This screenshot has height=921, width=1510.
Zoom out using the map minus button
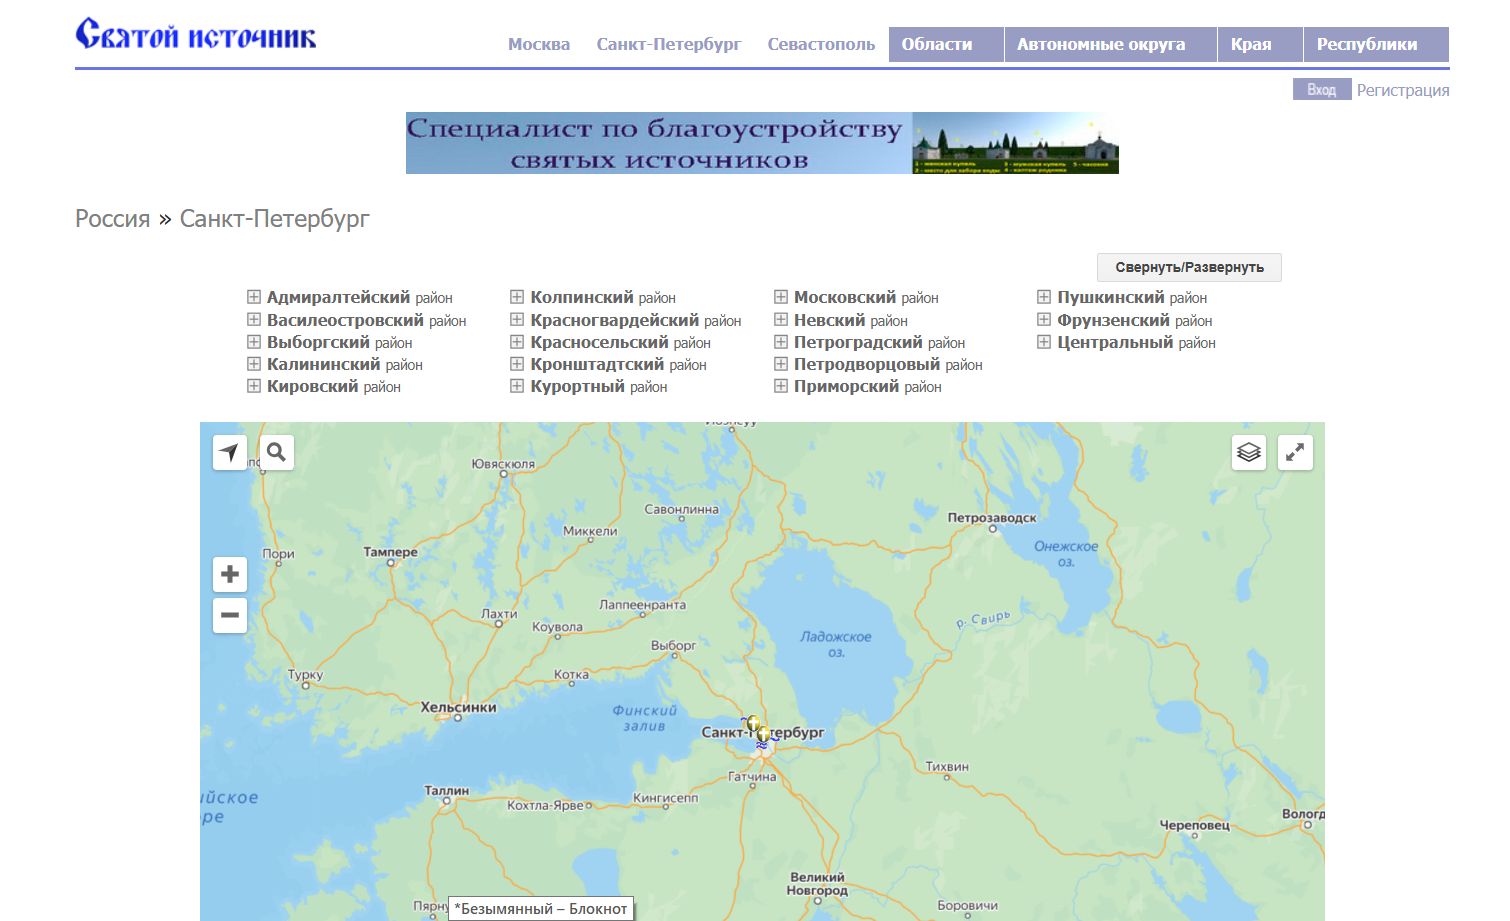click(230, 615)
